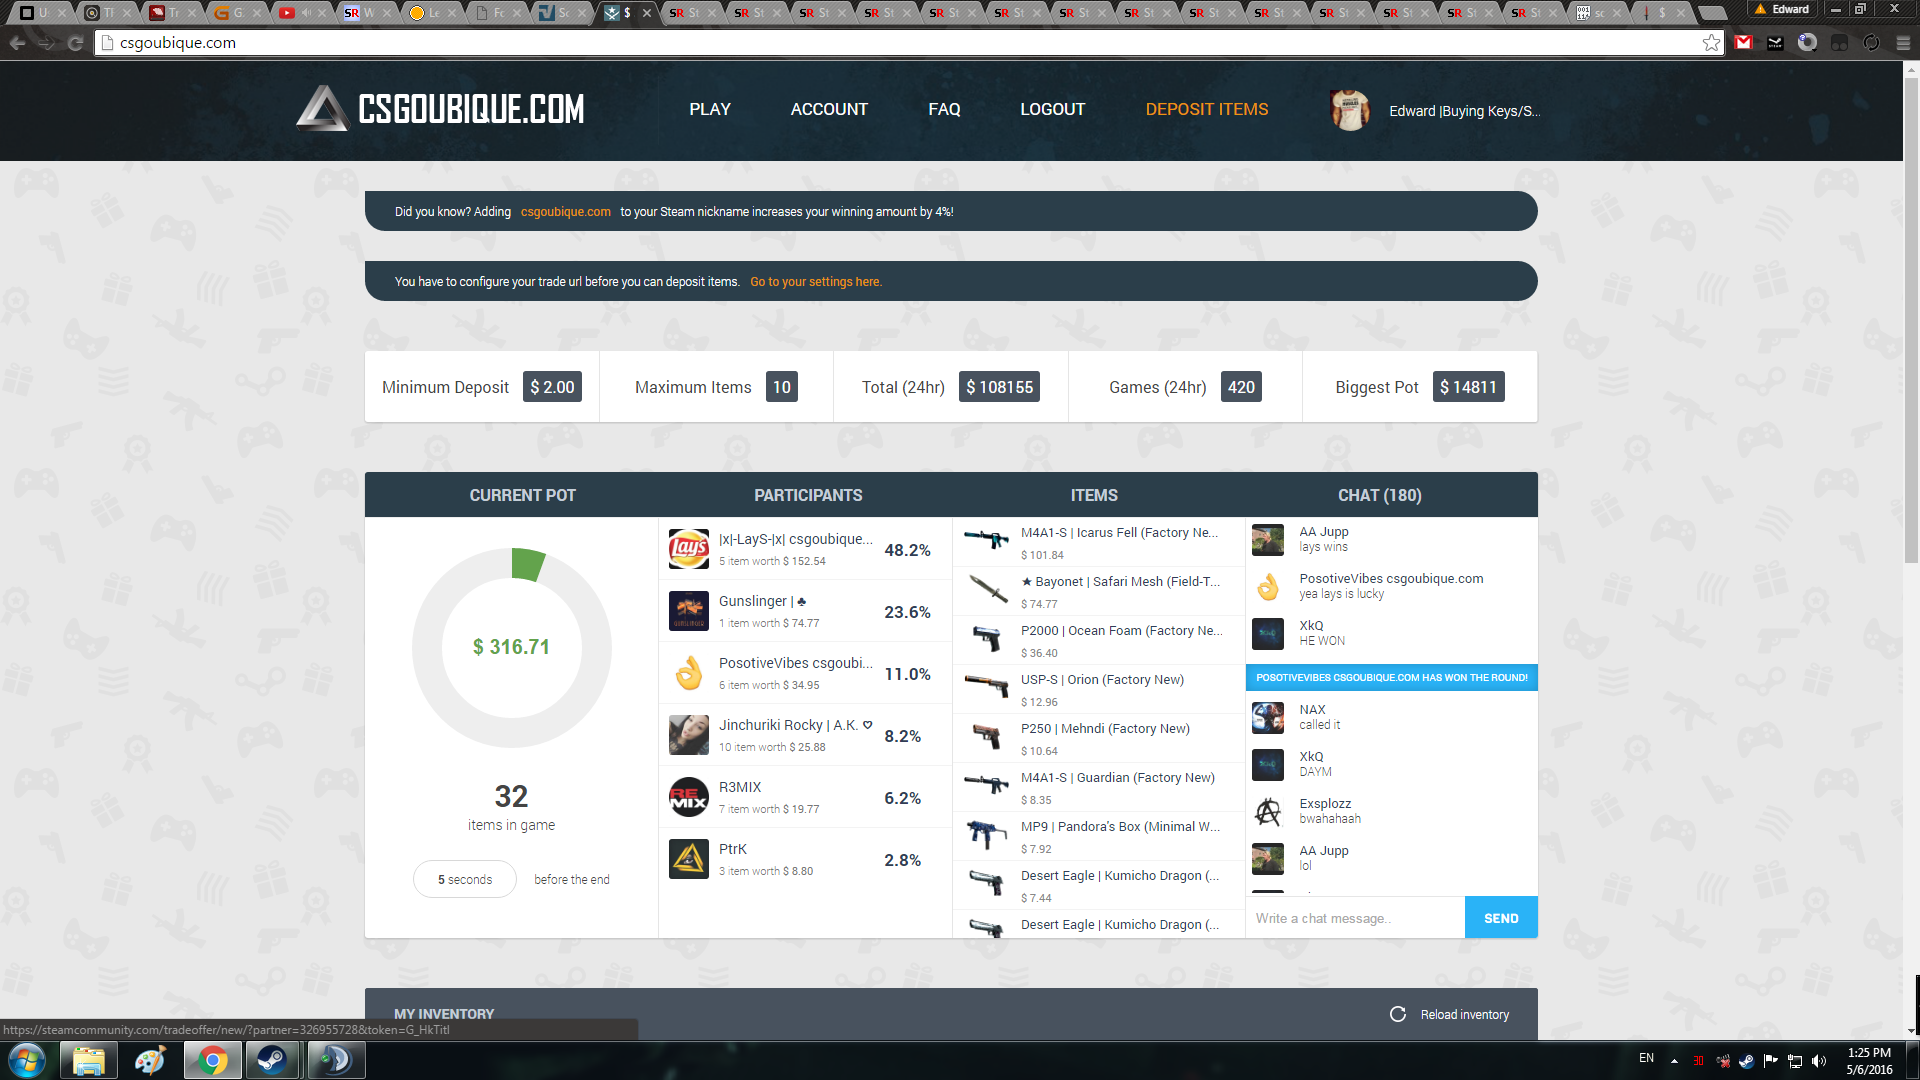Click the system tray volume speaker icon

click(x=1819, y=1061)
